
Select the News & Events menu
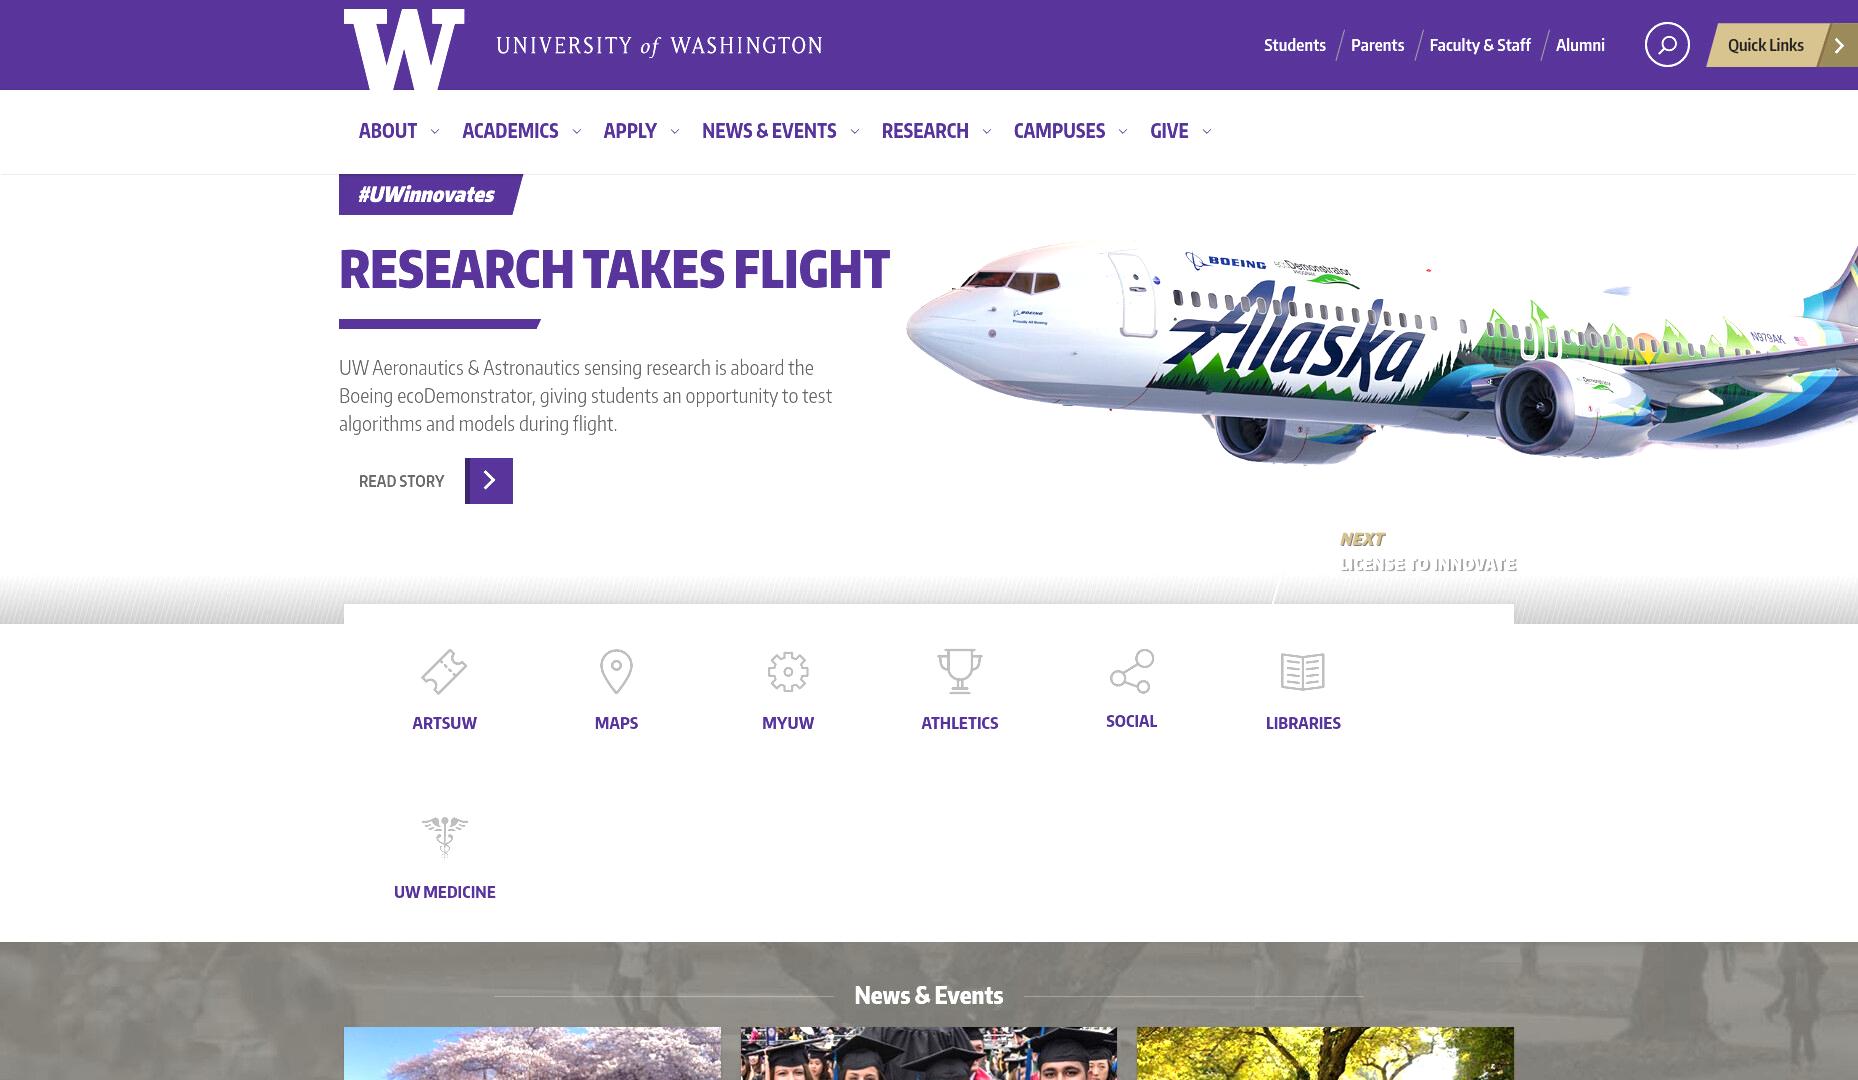(769, 131)
